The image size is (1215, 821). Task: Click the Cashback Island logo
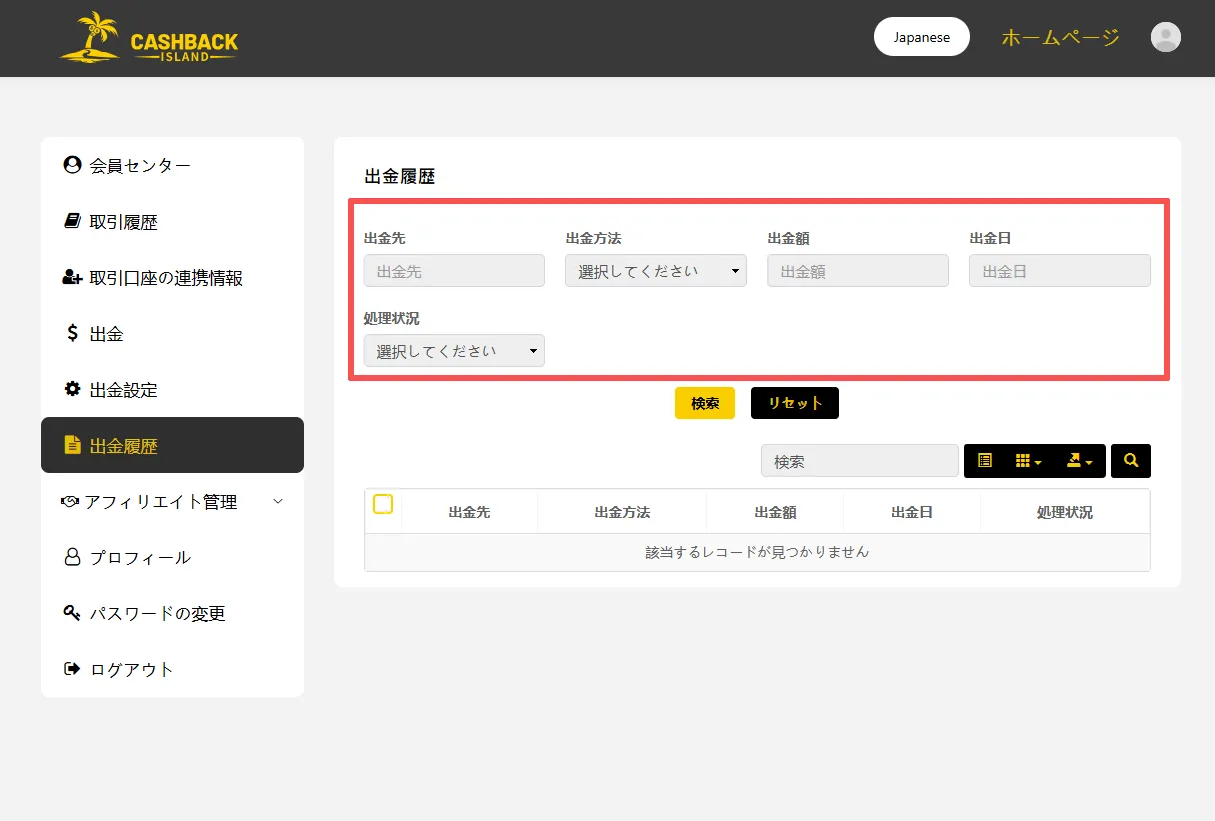click(x=149, y=38)
